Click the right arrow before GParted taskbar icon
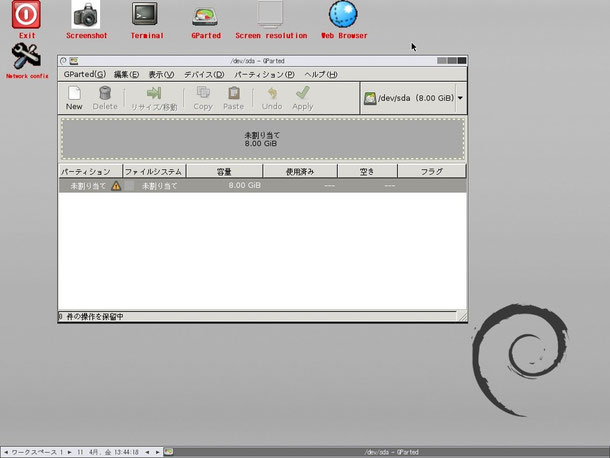 click(157, 452)
